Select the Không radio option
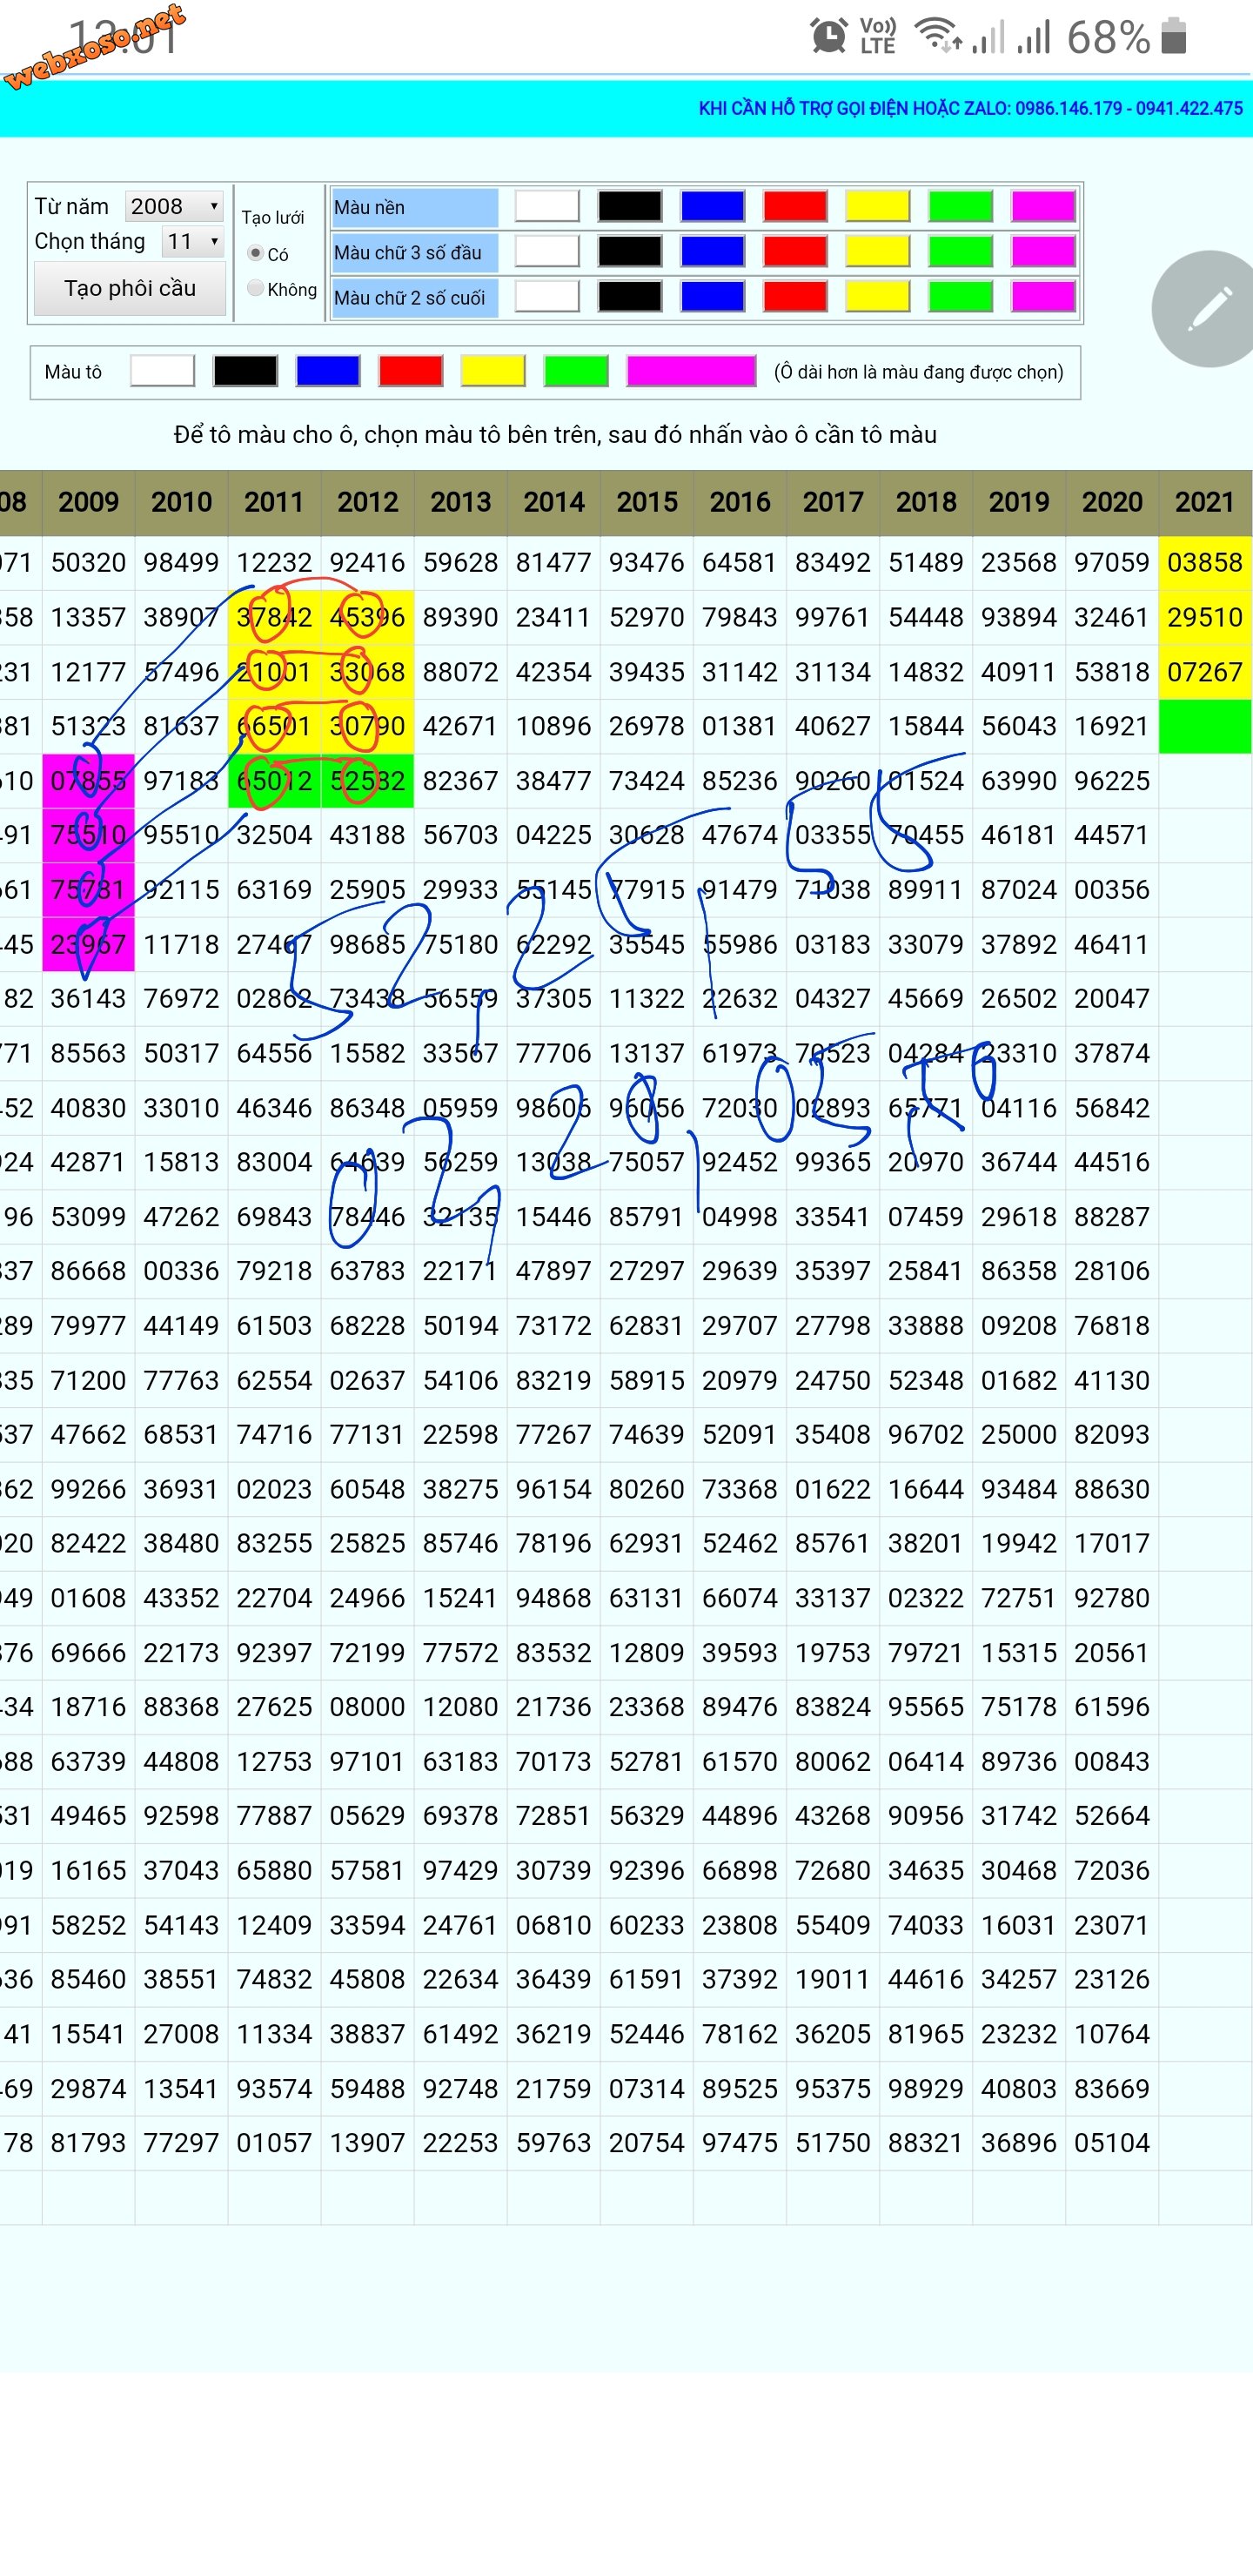 coord(255,288)
